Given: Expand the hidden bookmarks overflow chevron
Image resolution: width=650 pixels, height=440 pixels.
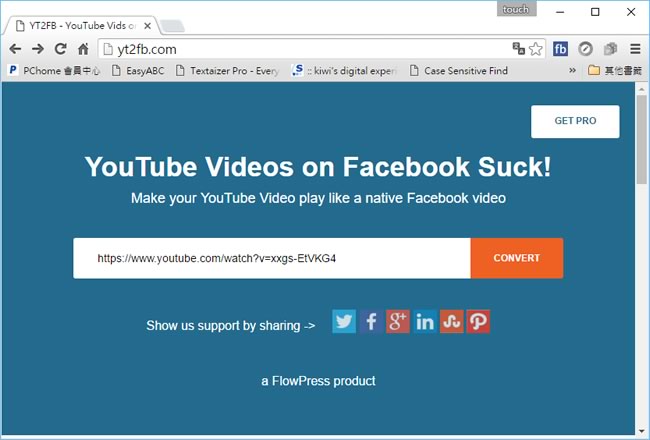Looking at the screenshot, I should 572,71.
